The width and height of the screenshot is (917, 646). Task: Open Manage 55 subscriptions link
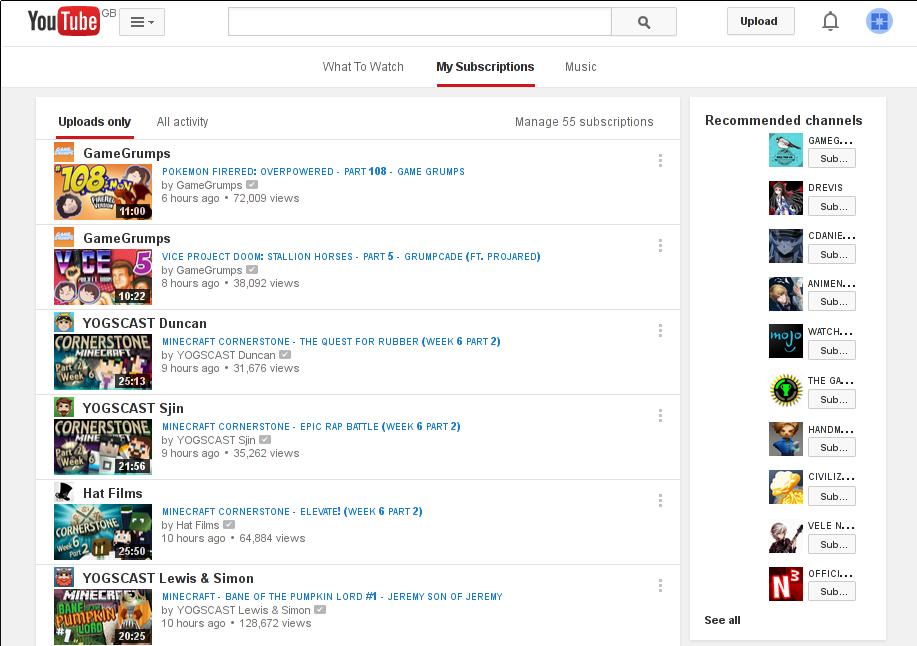[584, 122]
